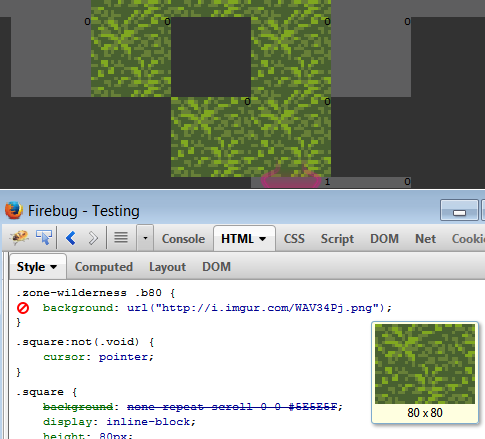Screen dimensions: 485x439
Task: Open the Net tab
Action: point(425,239)
